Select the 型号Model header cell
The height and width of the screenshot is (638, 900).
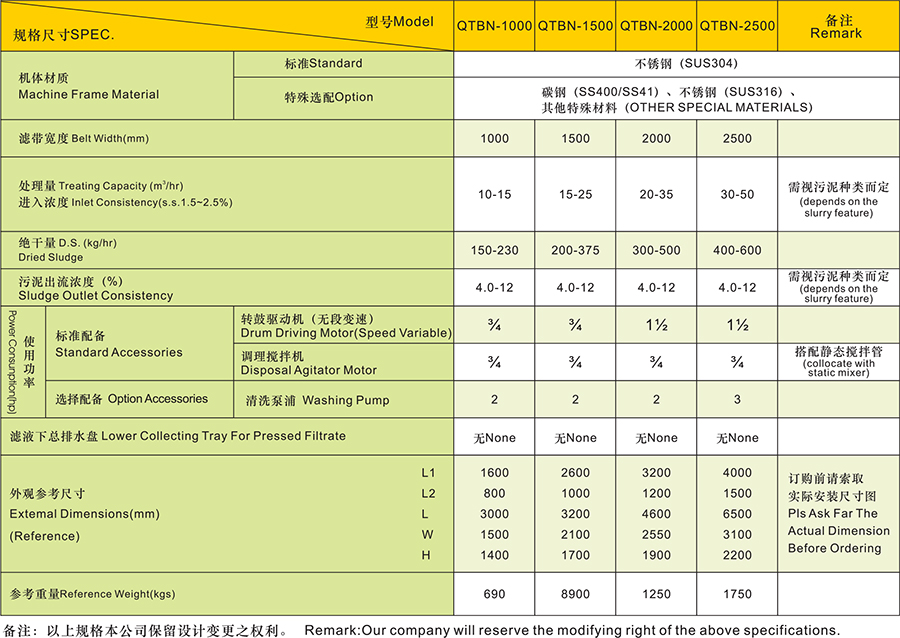click(400, 19)
